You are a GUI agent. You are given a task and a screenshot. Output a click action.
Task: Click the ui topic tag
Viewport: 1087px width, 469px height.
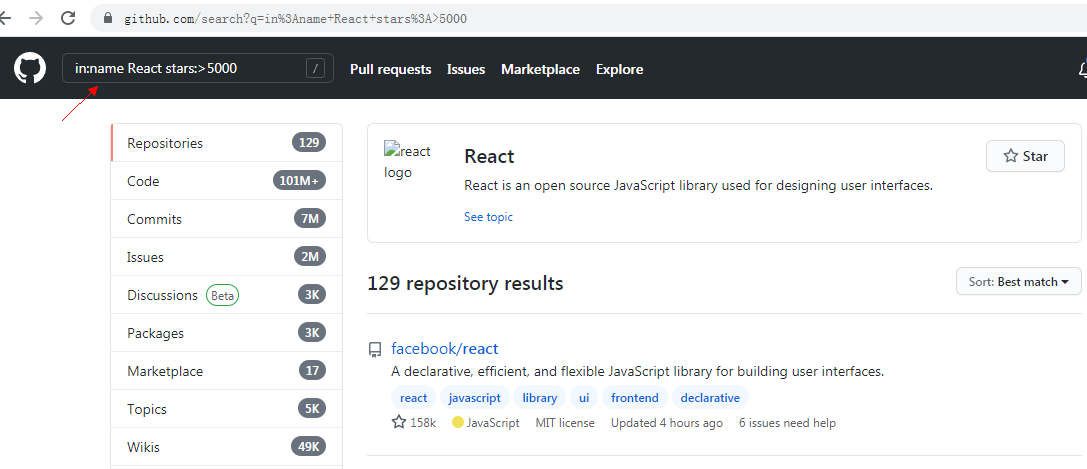point(584,398)
